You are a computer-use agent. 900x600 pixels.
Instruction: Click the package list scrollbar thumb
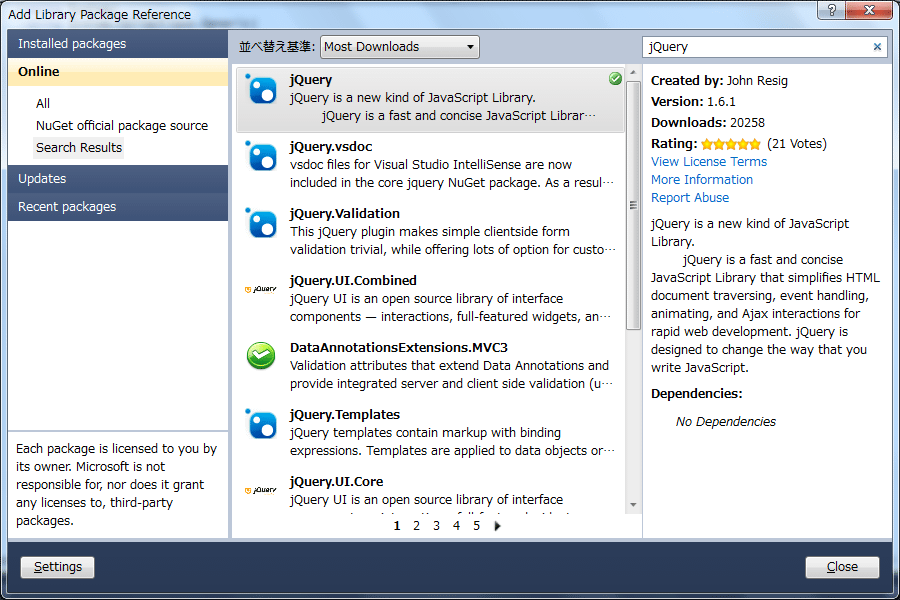pyautogui.click(x=633, y=205)
